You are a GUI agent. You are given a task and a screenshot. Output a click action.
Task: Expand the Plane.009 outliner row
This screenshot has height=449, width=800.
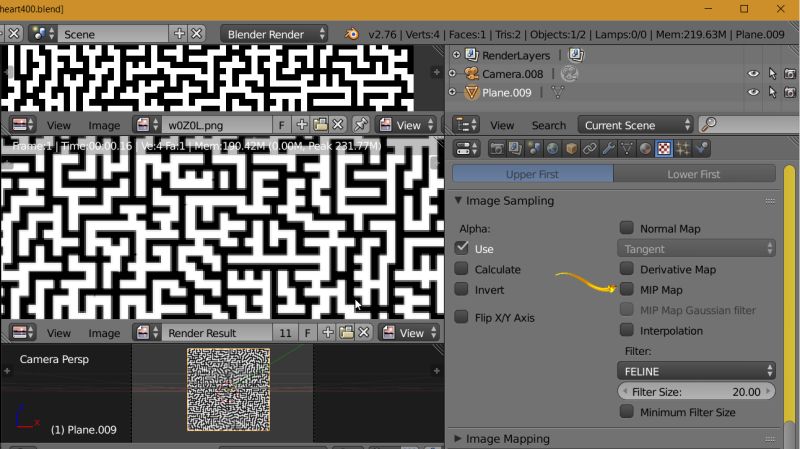point(452,93)
